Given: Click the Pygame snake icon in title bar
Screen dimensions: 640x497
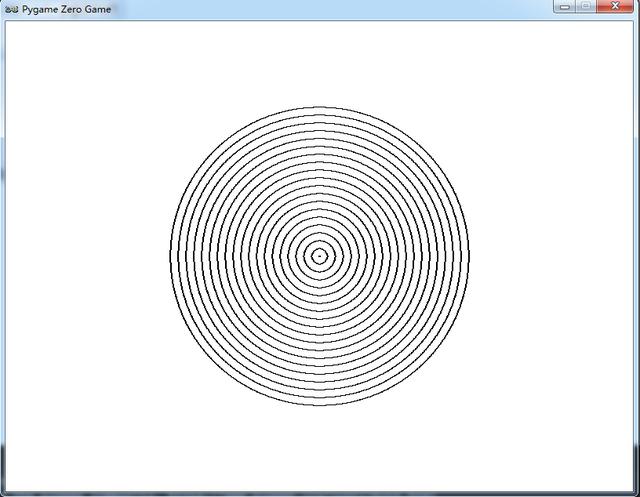Looking at the screenshot, I should pos(12,9).
